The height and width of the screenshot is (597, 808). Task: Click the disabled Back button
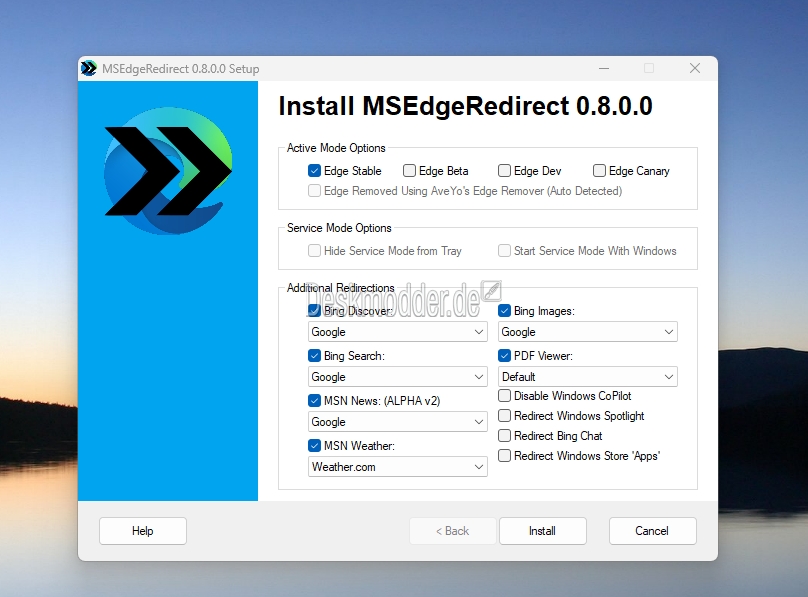tap(452, 531)
